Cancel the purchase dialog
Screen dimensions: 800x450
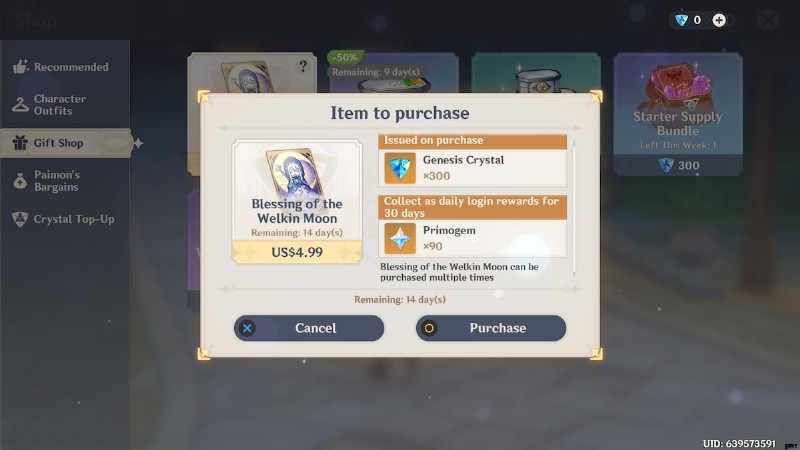point(309,328)
